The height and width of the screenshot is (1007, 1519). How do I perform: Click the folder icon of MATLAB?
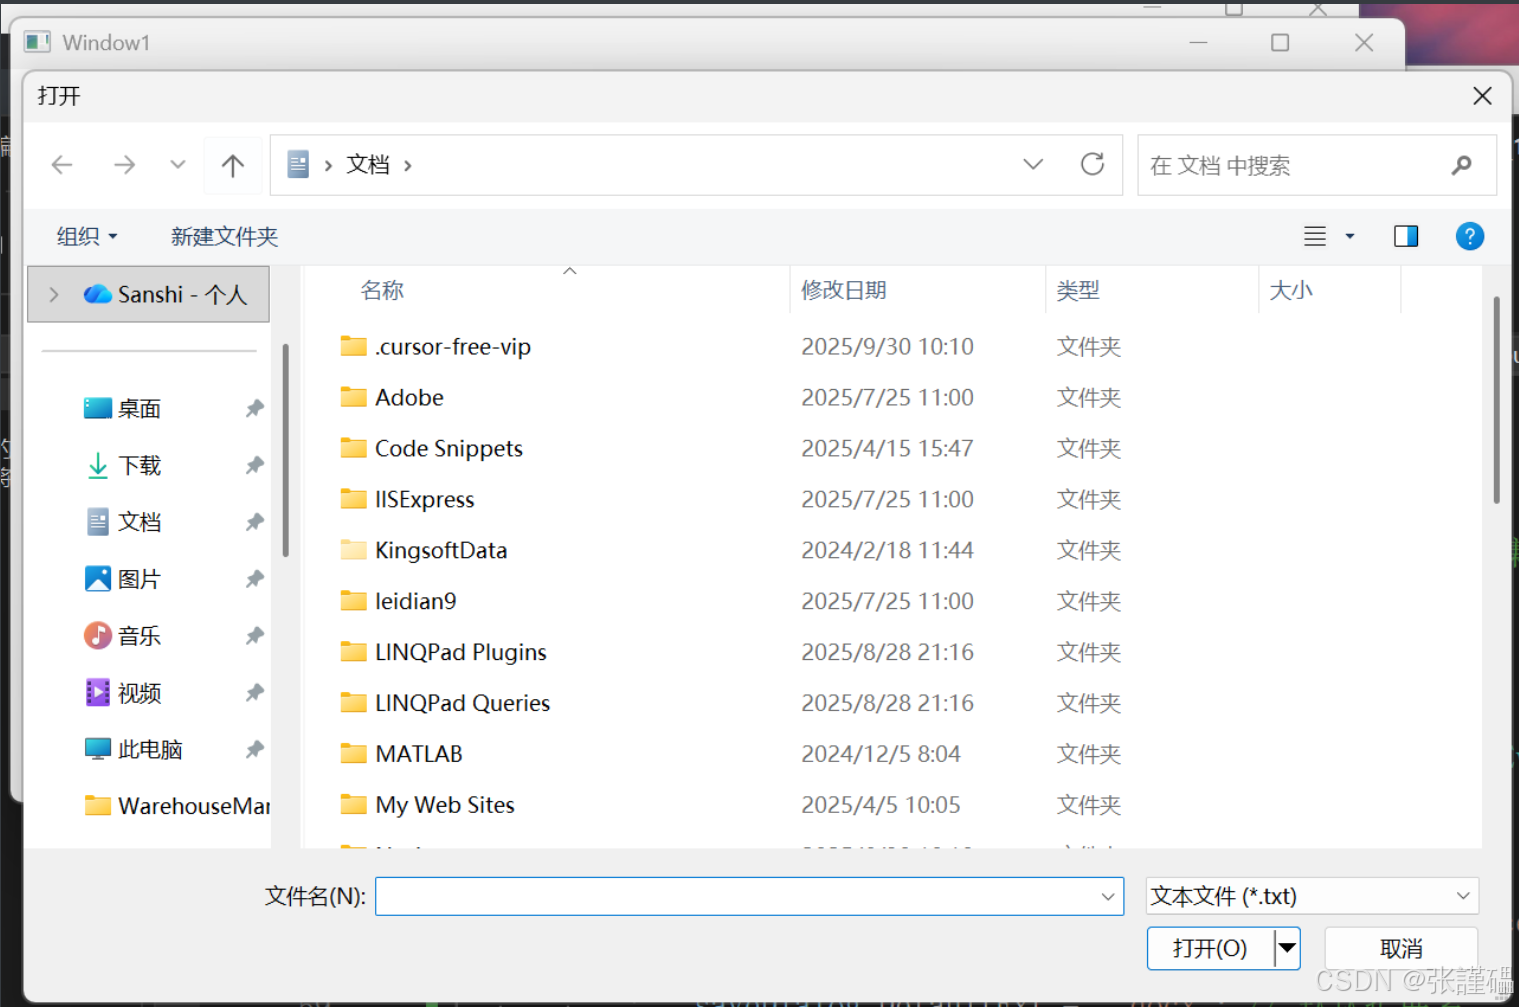[353, 753]
